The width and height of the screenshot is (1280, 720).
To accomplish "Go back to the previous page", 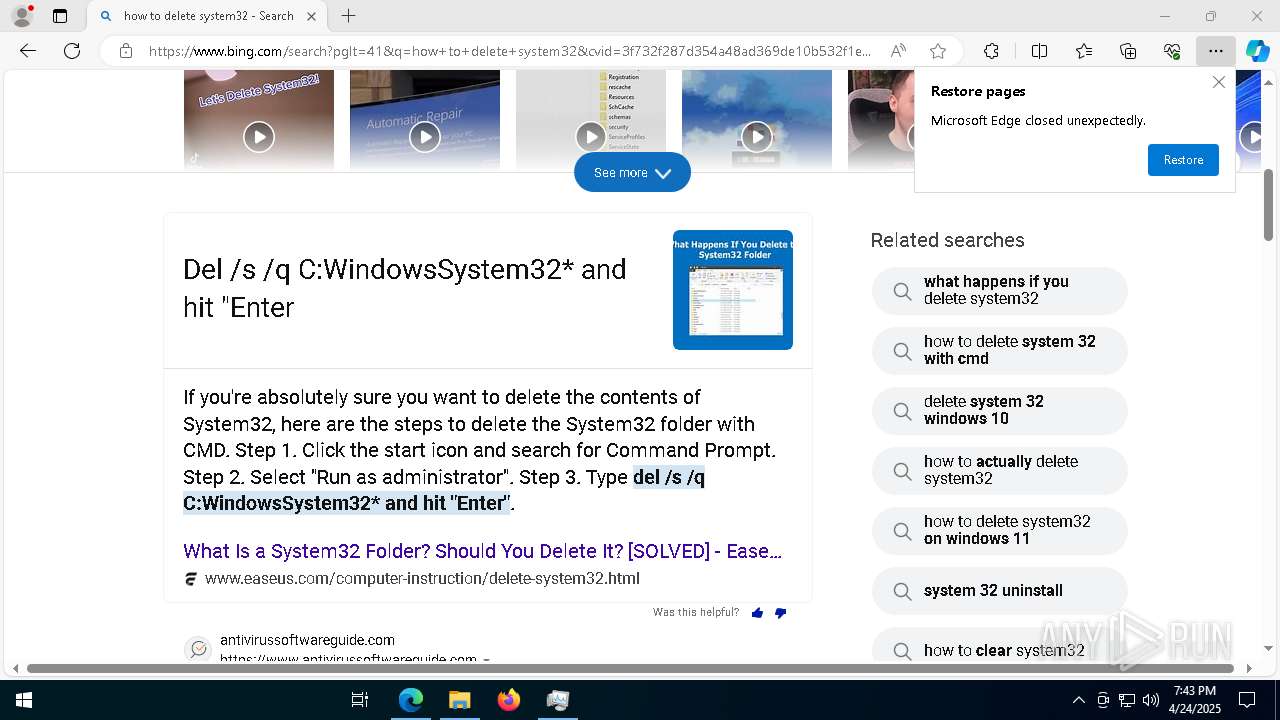I will [28, 51].
